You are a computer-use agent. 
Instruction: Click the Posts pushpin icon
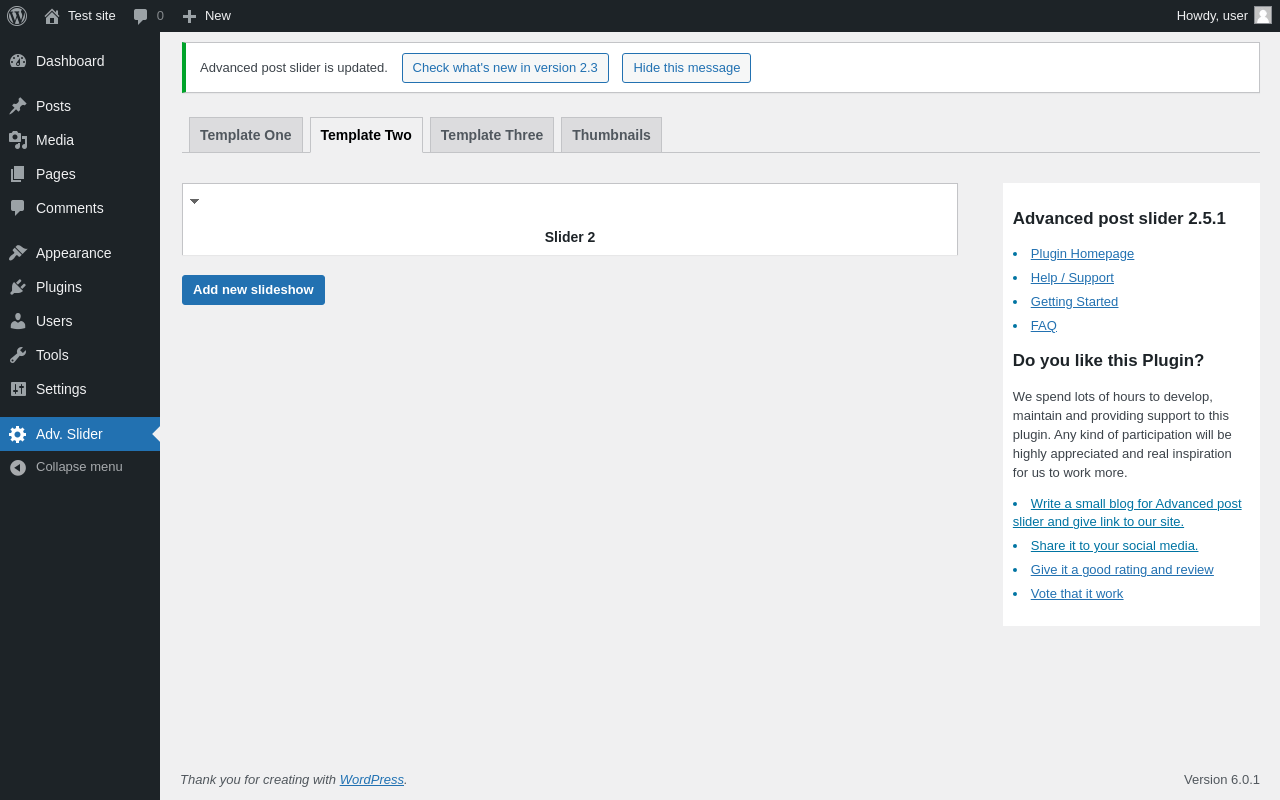click(x=18, y=106)
